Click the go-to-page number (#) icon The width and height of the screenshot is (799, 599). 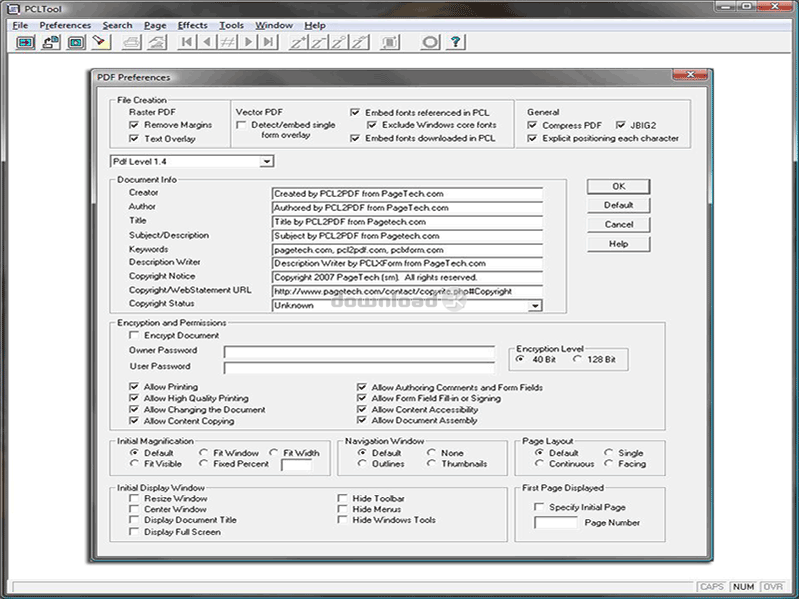(228, 42)
